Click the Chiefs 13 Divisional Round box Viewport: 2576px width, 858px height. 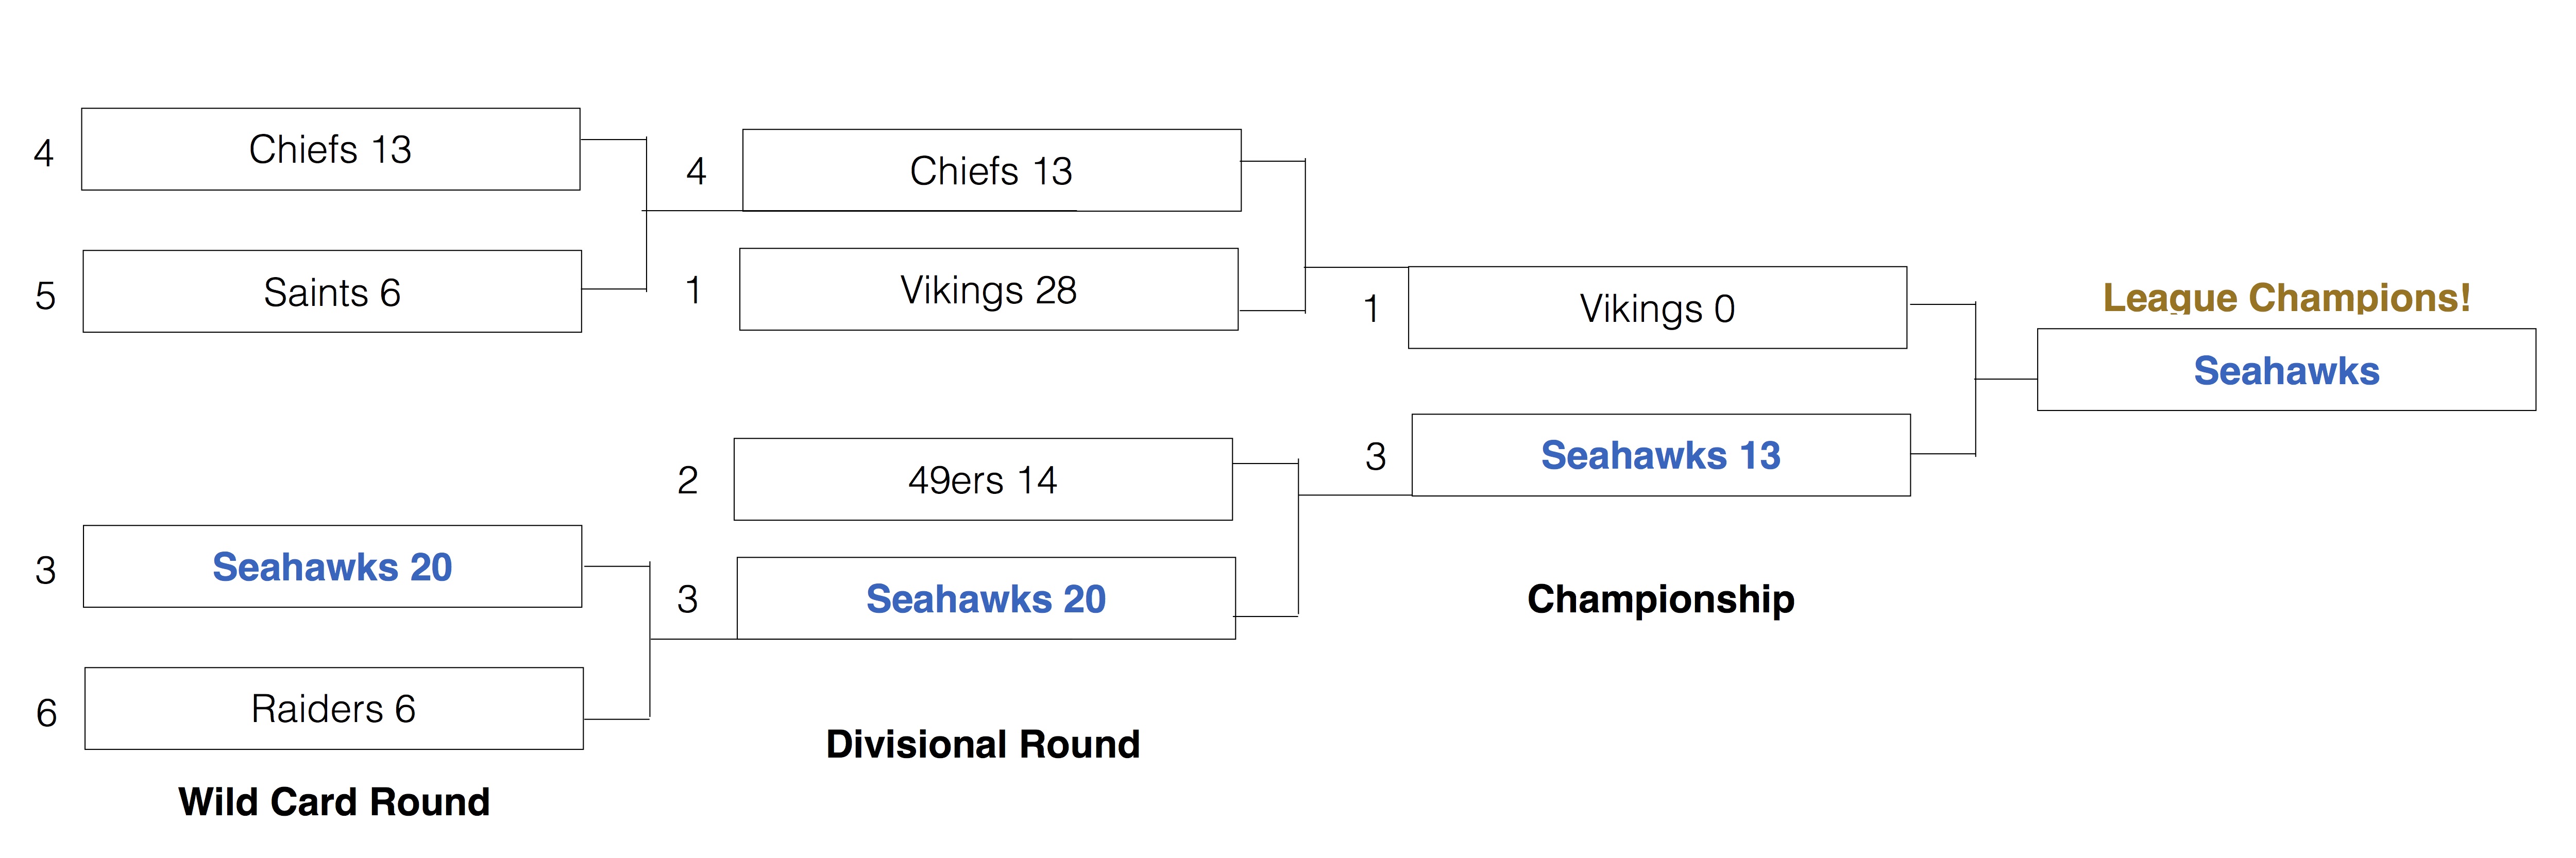click(x=992, y=170)
